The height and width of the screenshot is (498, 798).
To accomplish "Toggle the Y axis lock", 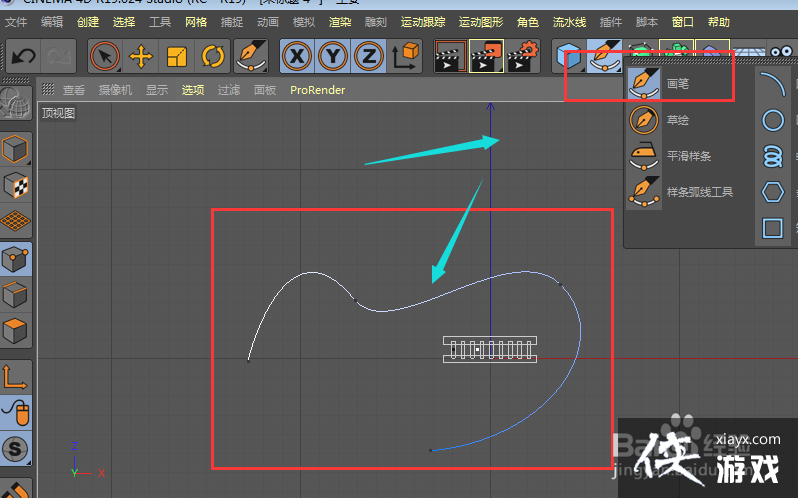I will pyautogui.click(x=333, y=56).
